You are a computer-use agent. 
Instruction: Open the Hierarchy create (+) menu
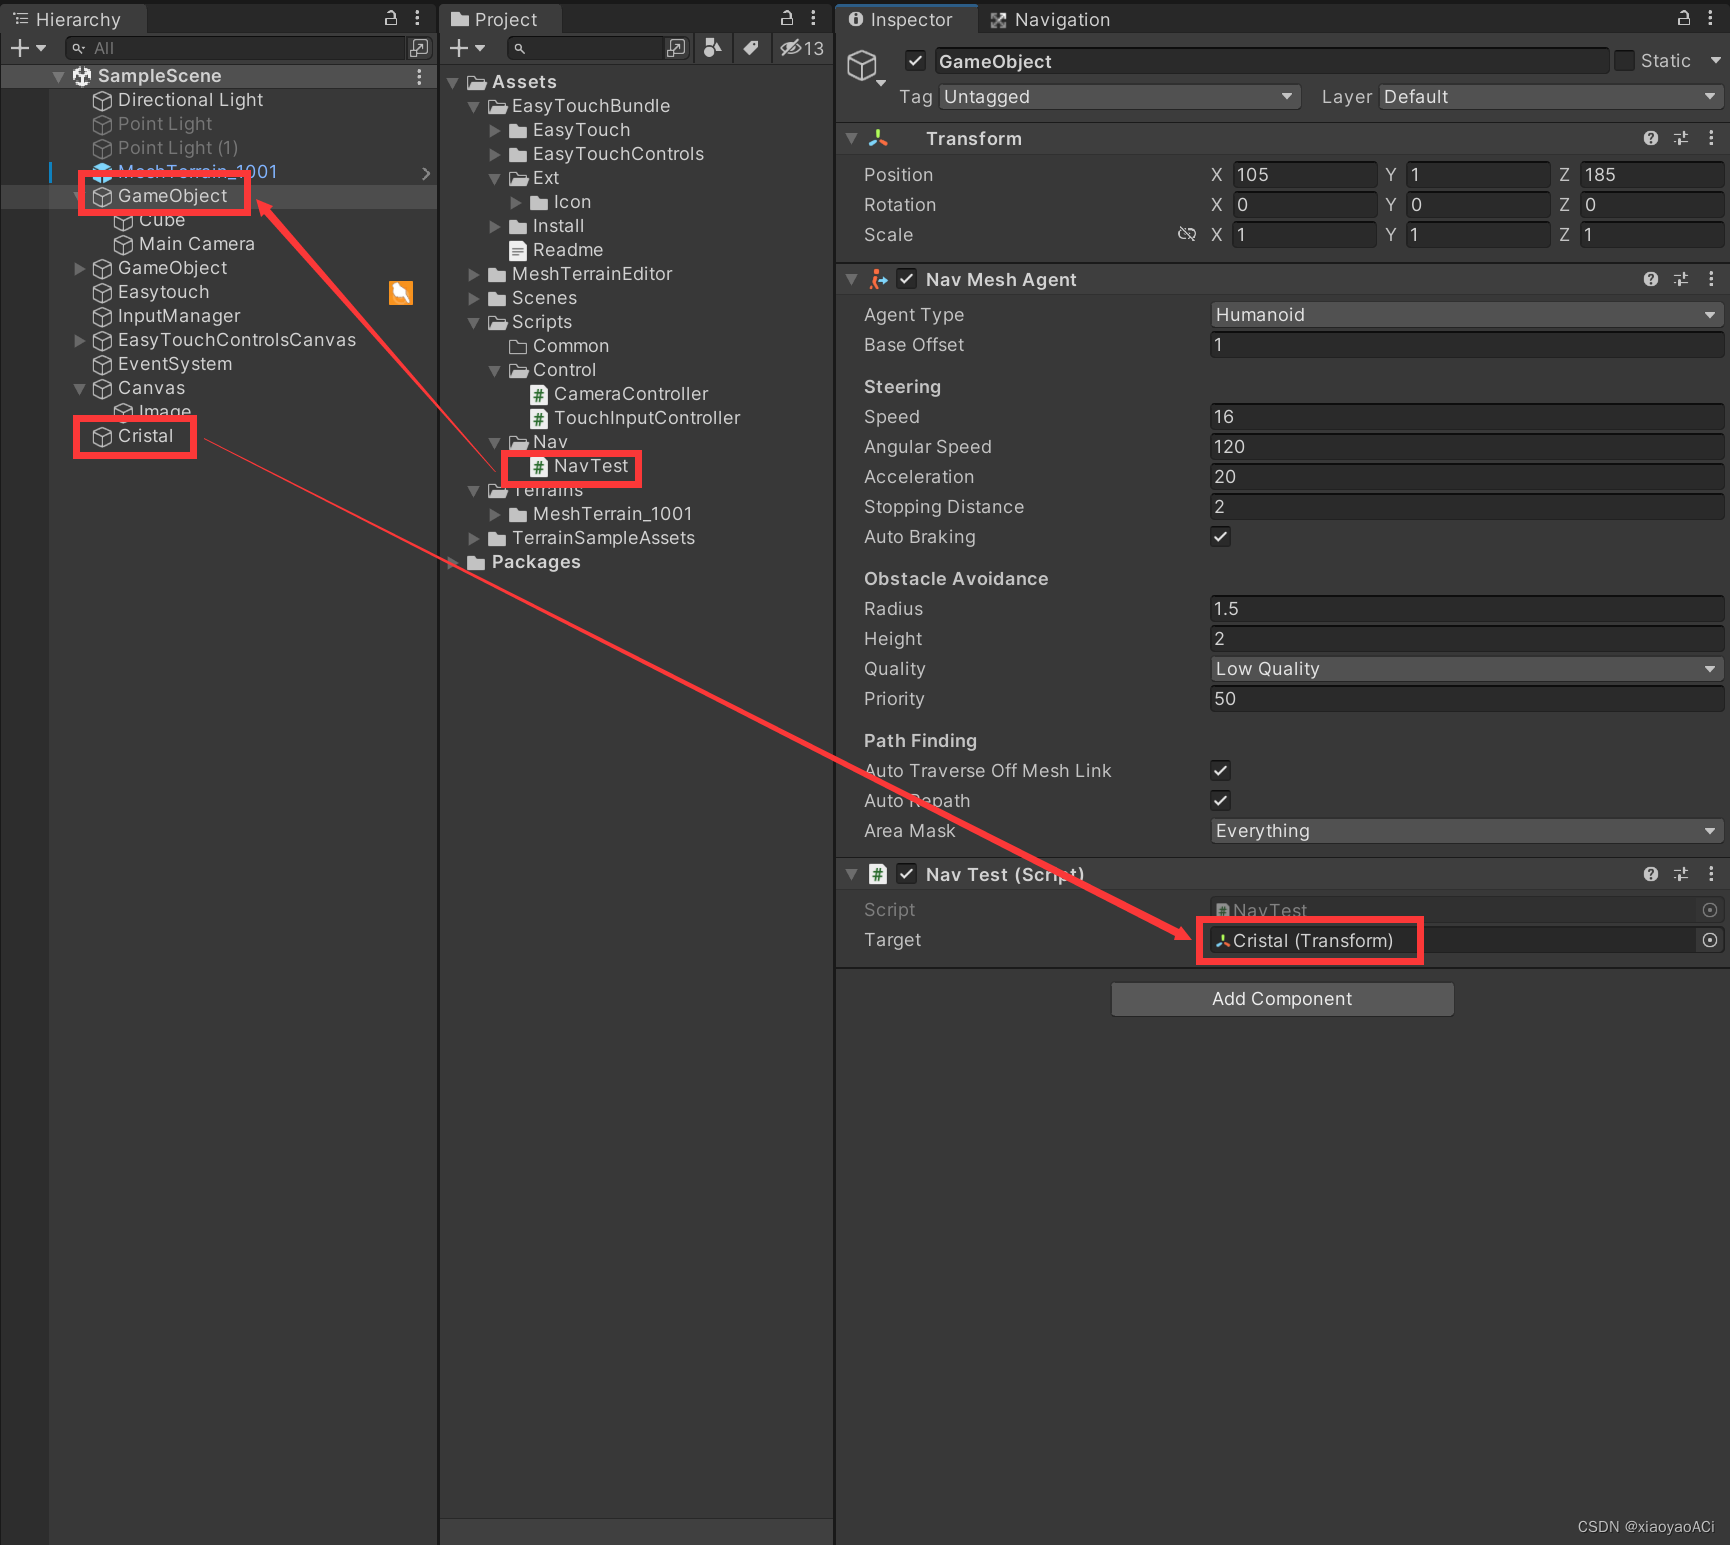click(x=28, y=48)
